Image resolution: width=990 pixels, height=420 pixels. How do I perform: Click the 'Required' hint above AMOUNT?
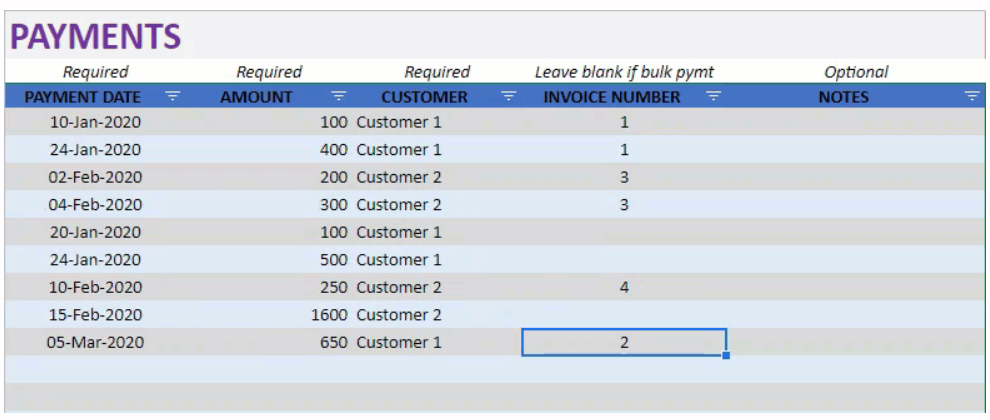pyautogui.click(x=269, y=72)
